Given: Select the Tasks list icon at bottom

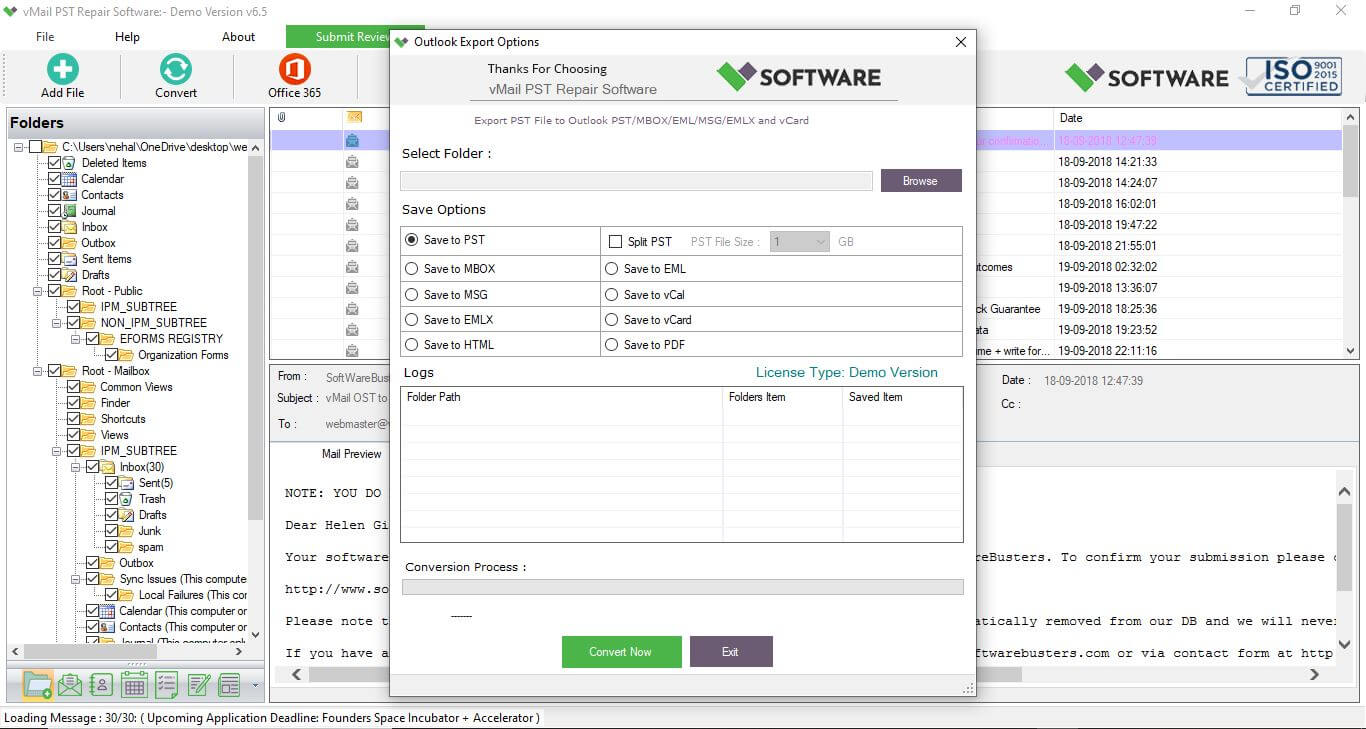Looking at the screenshot, I should pos(165,684).
